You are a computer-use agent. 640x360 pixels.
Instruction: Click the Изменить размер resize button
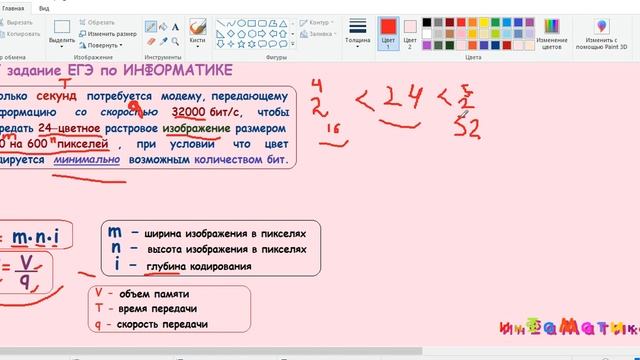tap(108, 34)
